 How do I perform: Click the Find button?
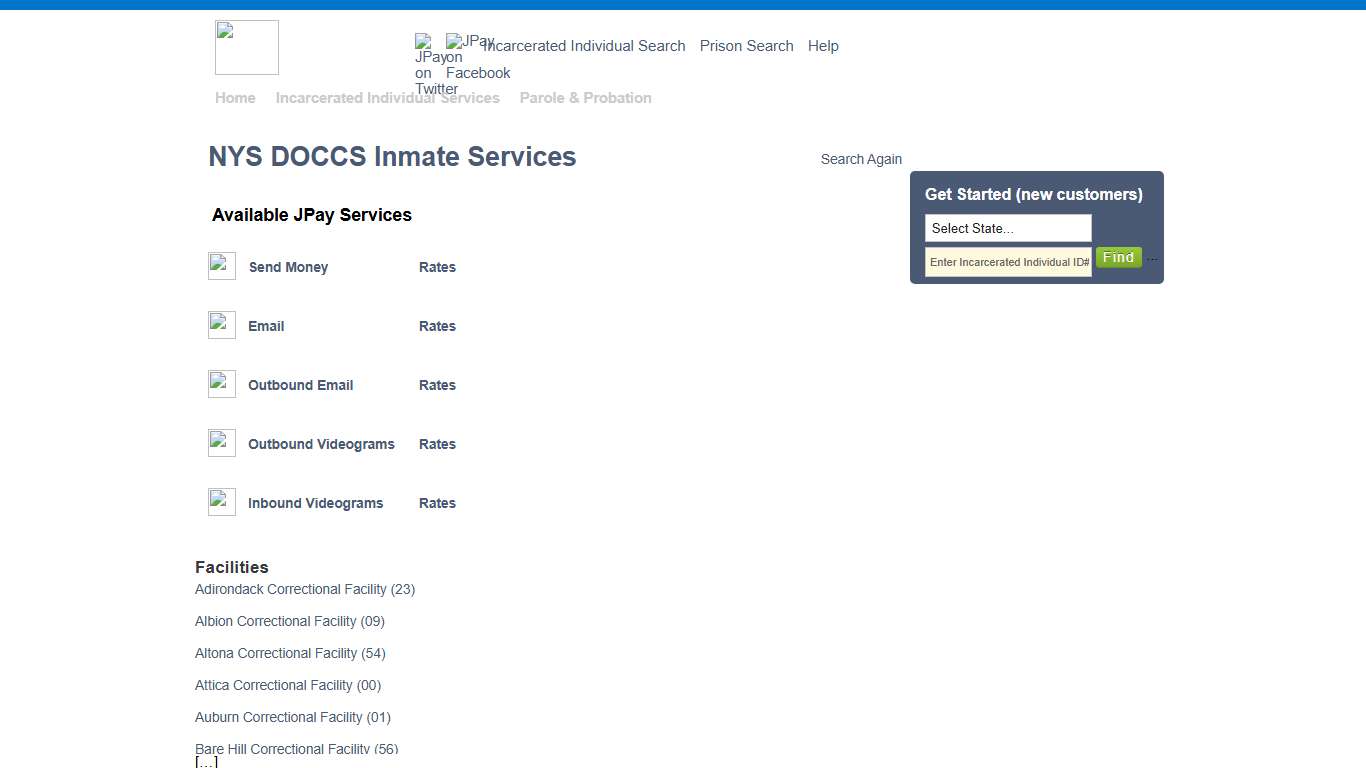tap(1118, 257)
